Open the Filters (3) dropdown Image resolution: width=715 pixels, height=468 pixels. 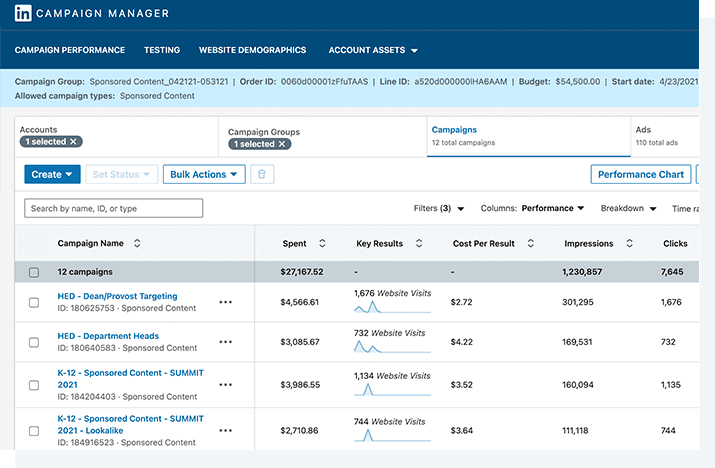439,208
